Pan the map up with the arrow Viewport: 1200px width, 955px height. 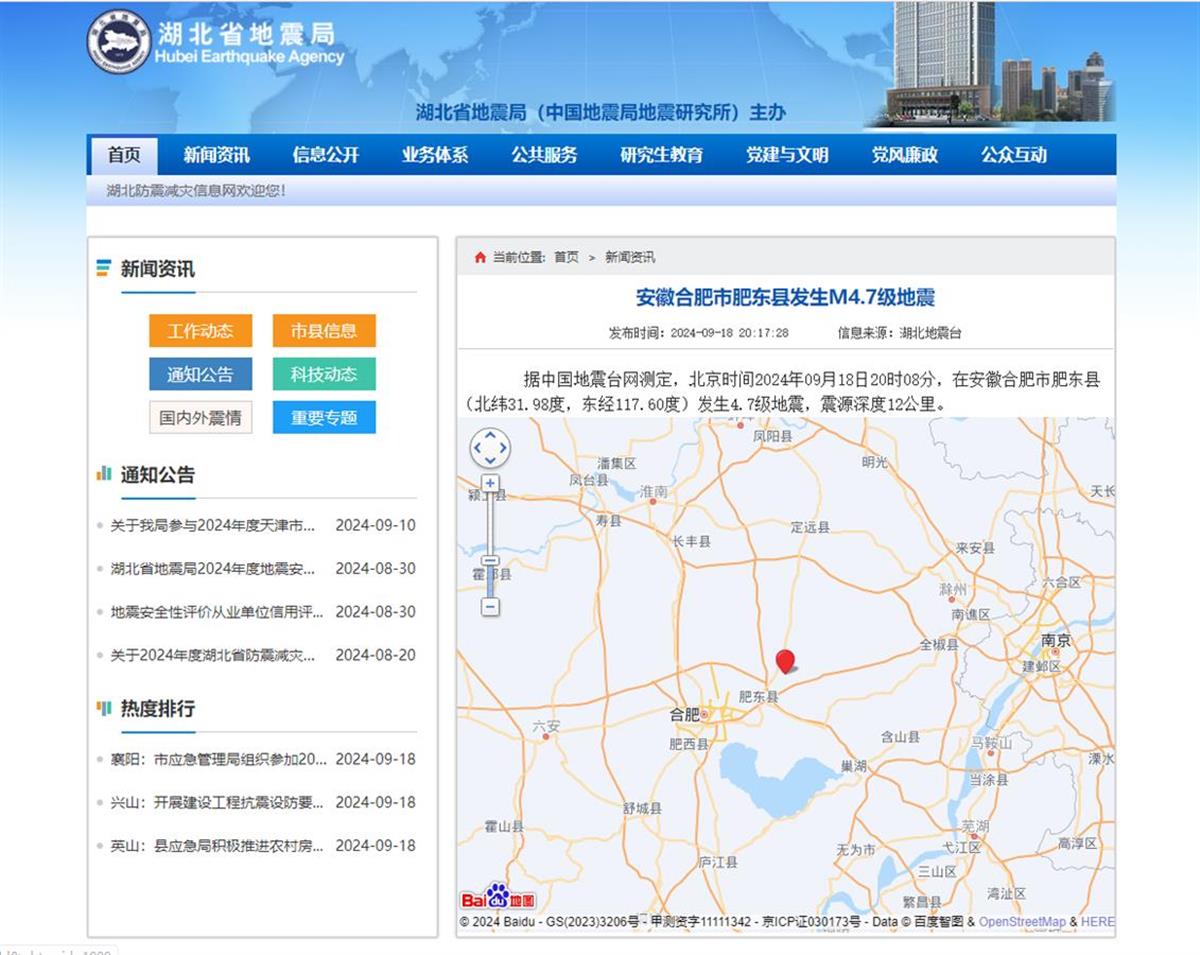pos(490,434)
